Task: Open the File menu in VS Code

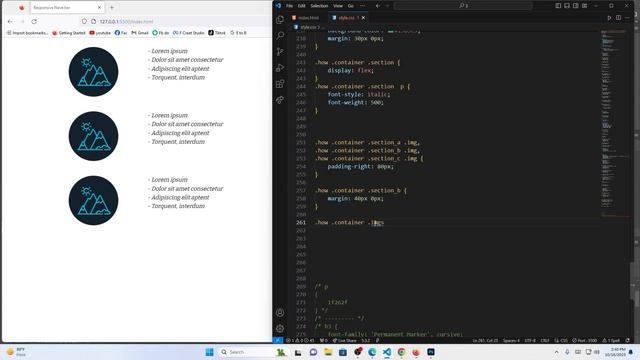Action: coord(289,6)
